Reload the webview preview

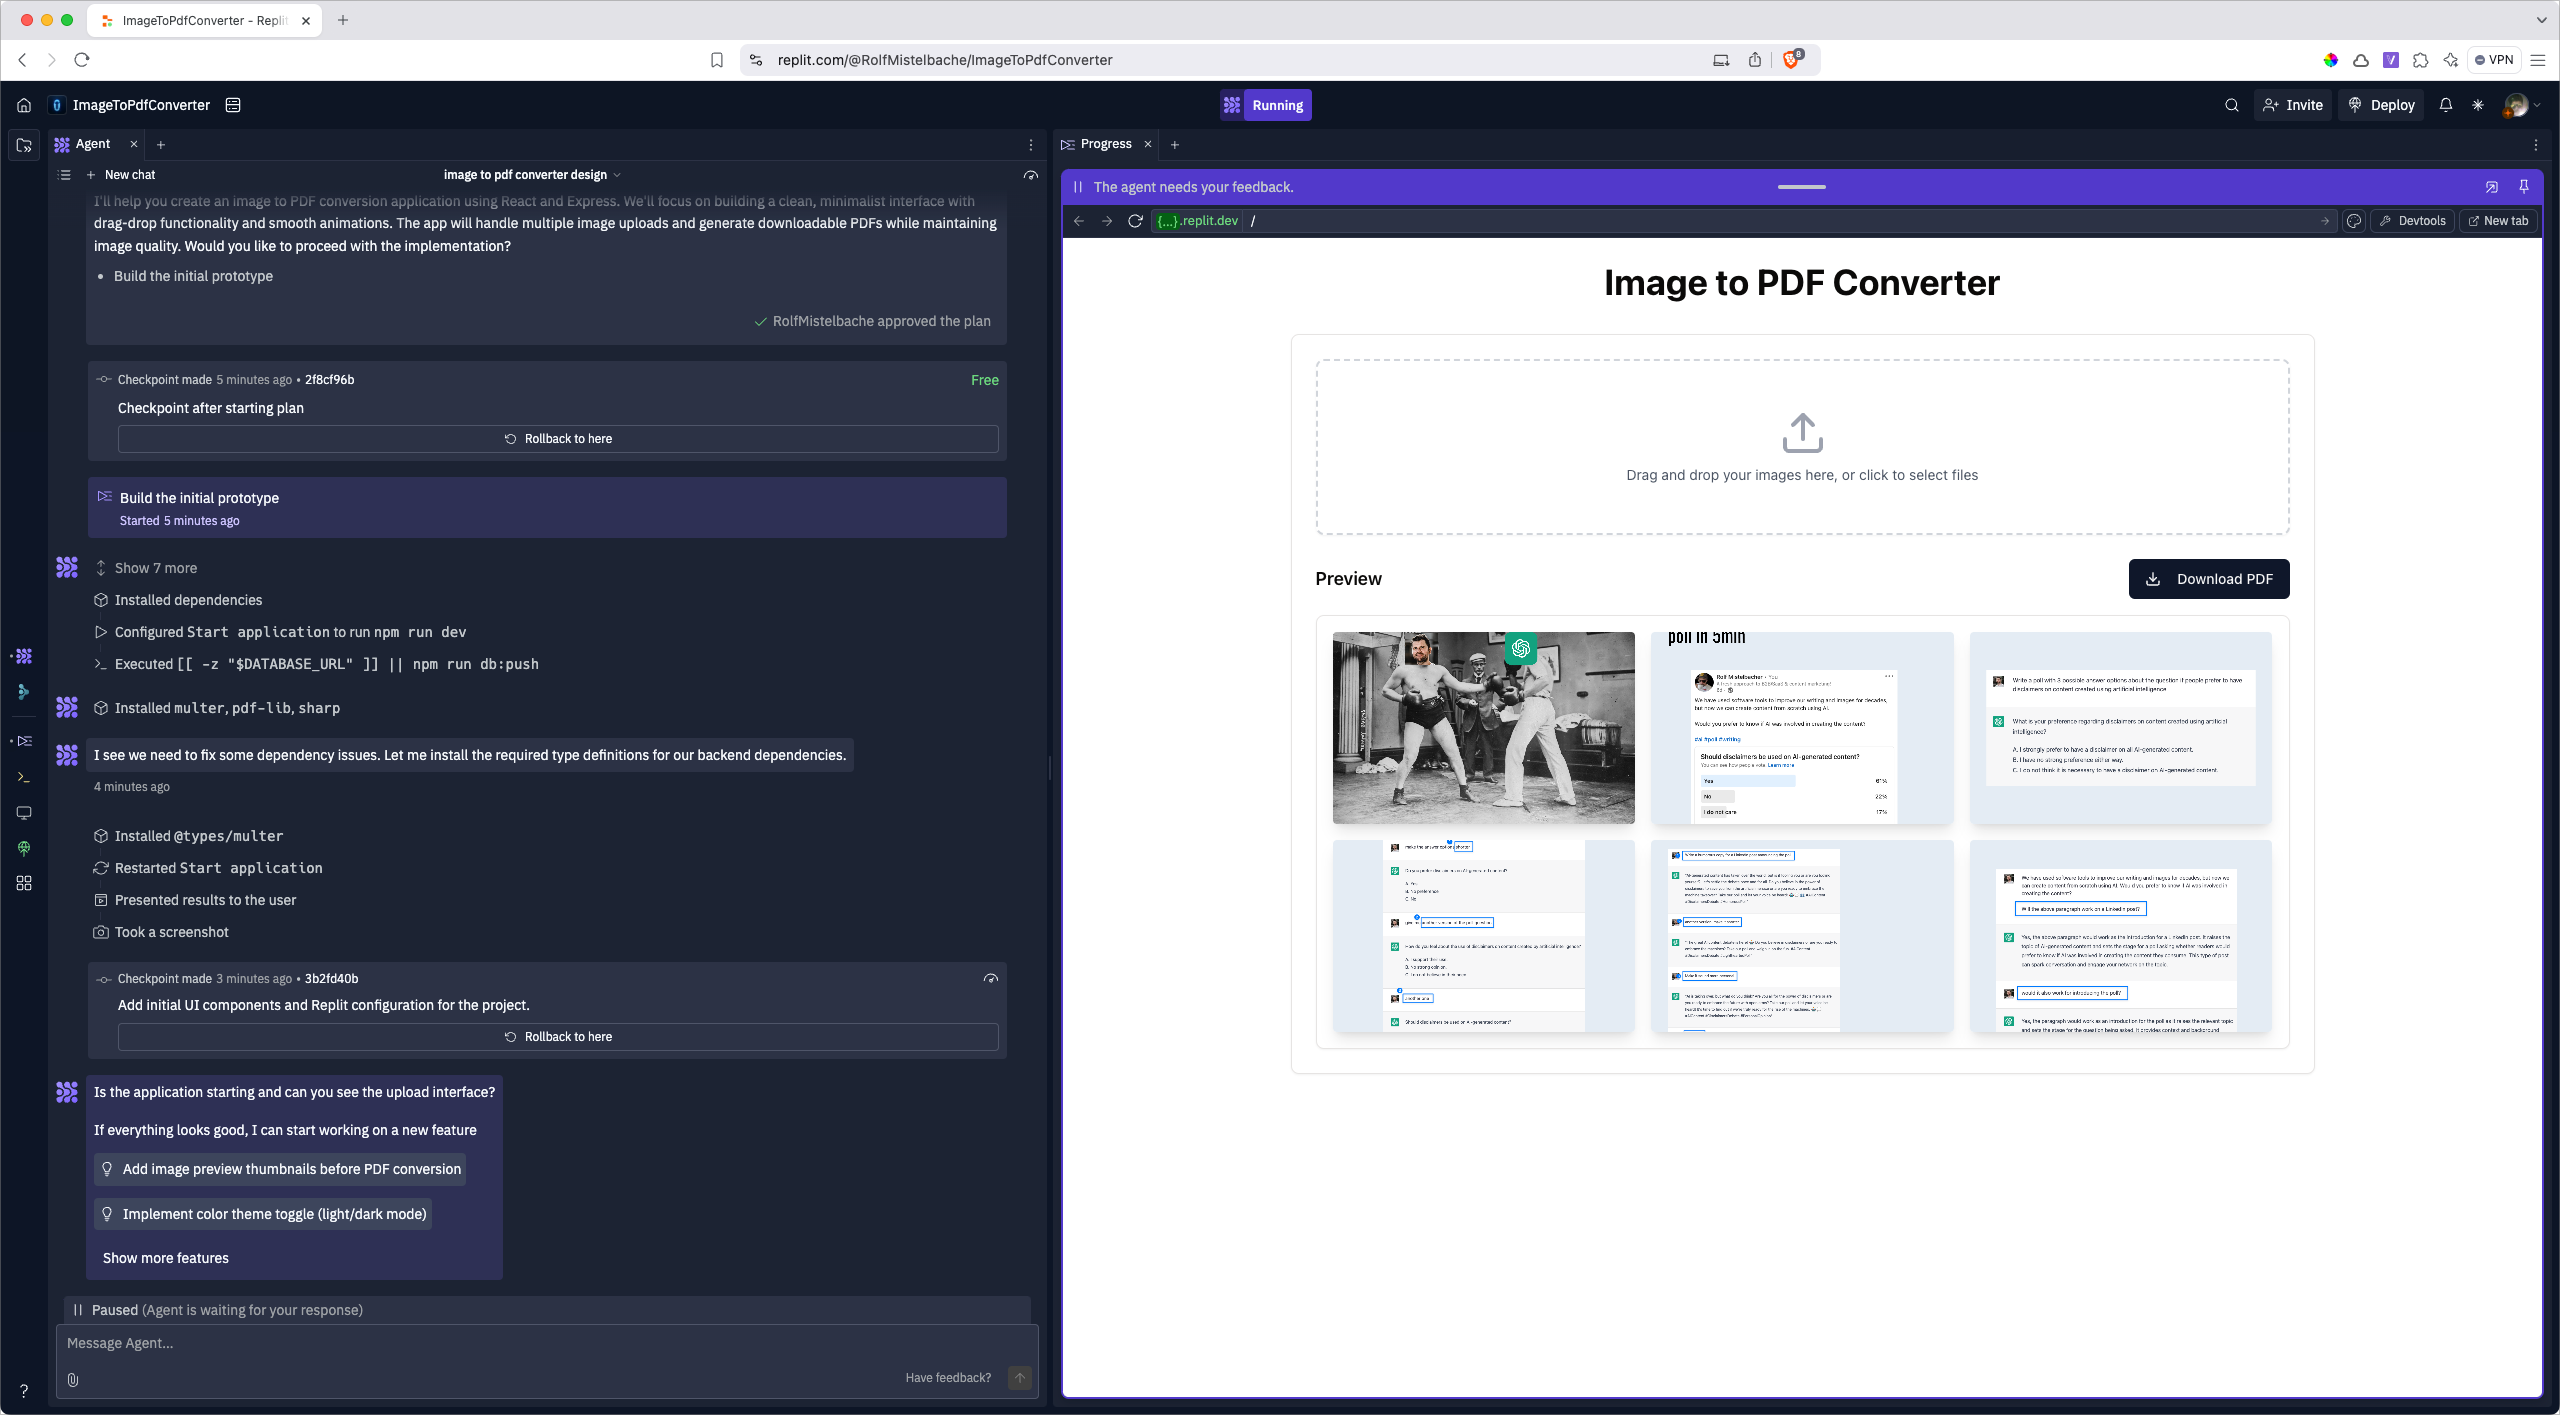[x=1135, y=221]
